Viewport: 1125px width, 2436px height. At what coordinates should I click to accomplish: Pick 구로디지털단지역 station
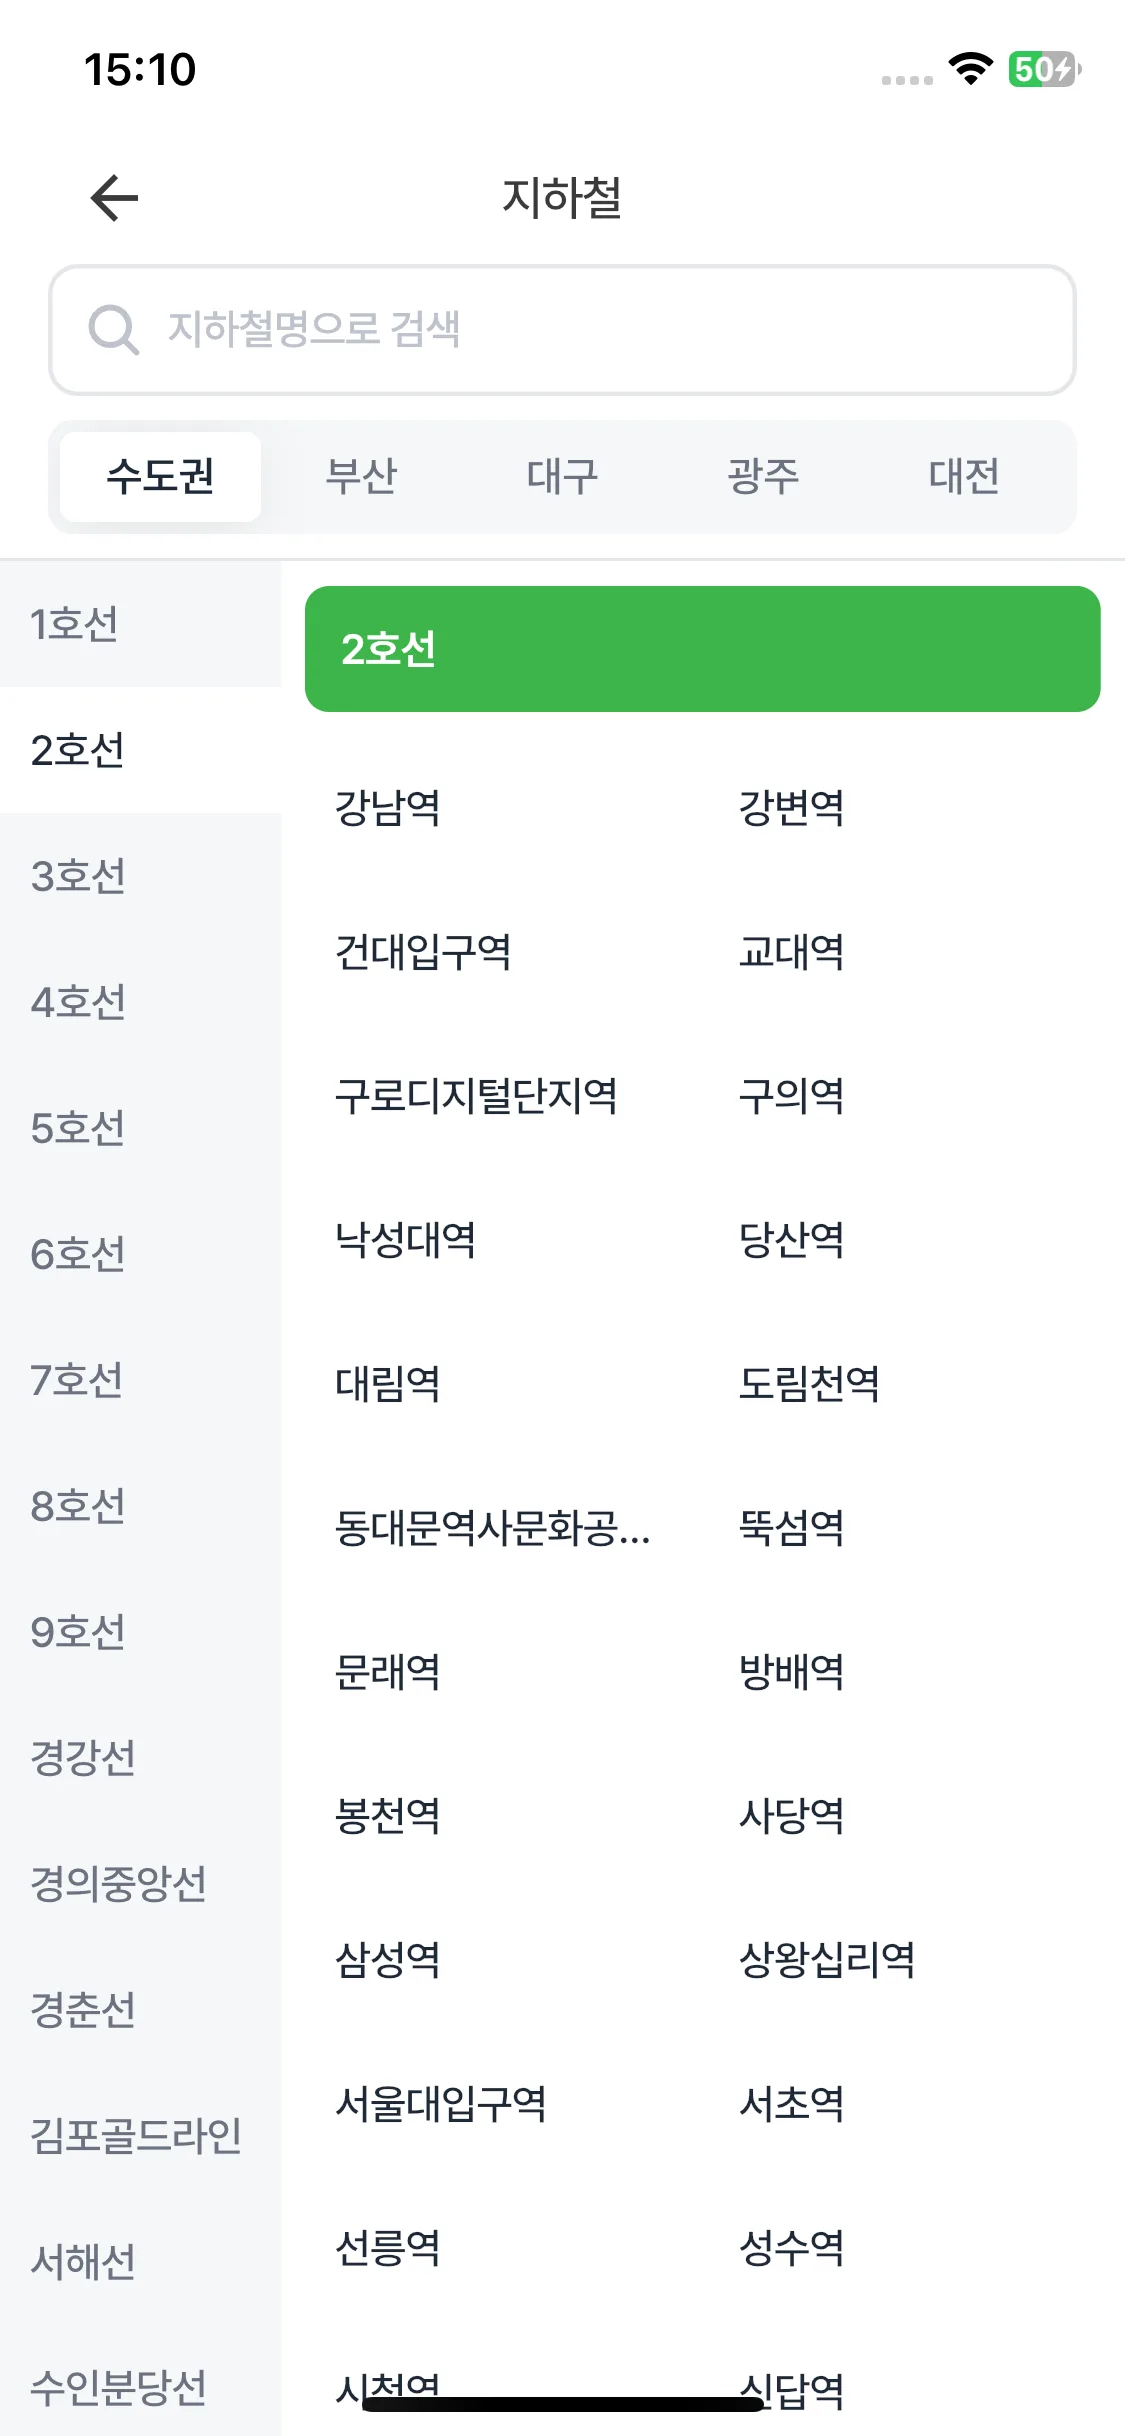click(476, 1096)
